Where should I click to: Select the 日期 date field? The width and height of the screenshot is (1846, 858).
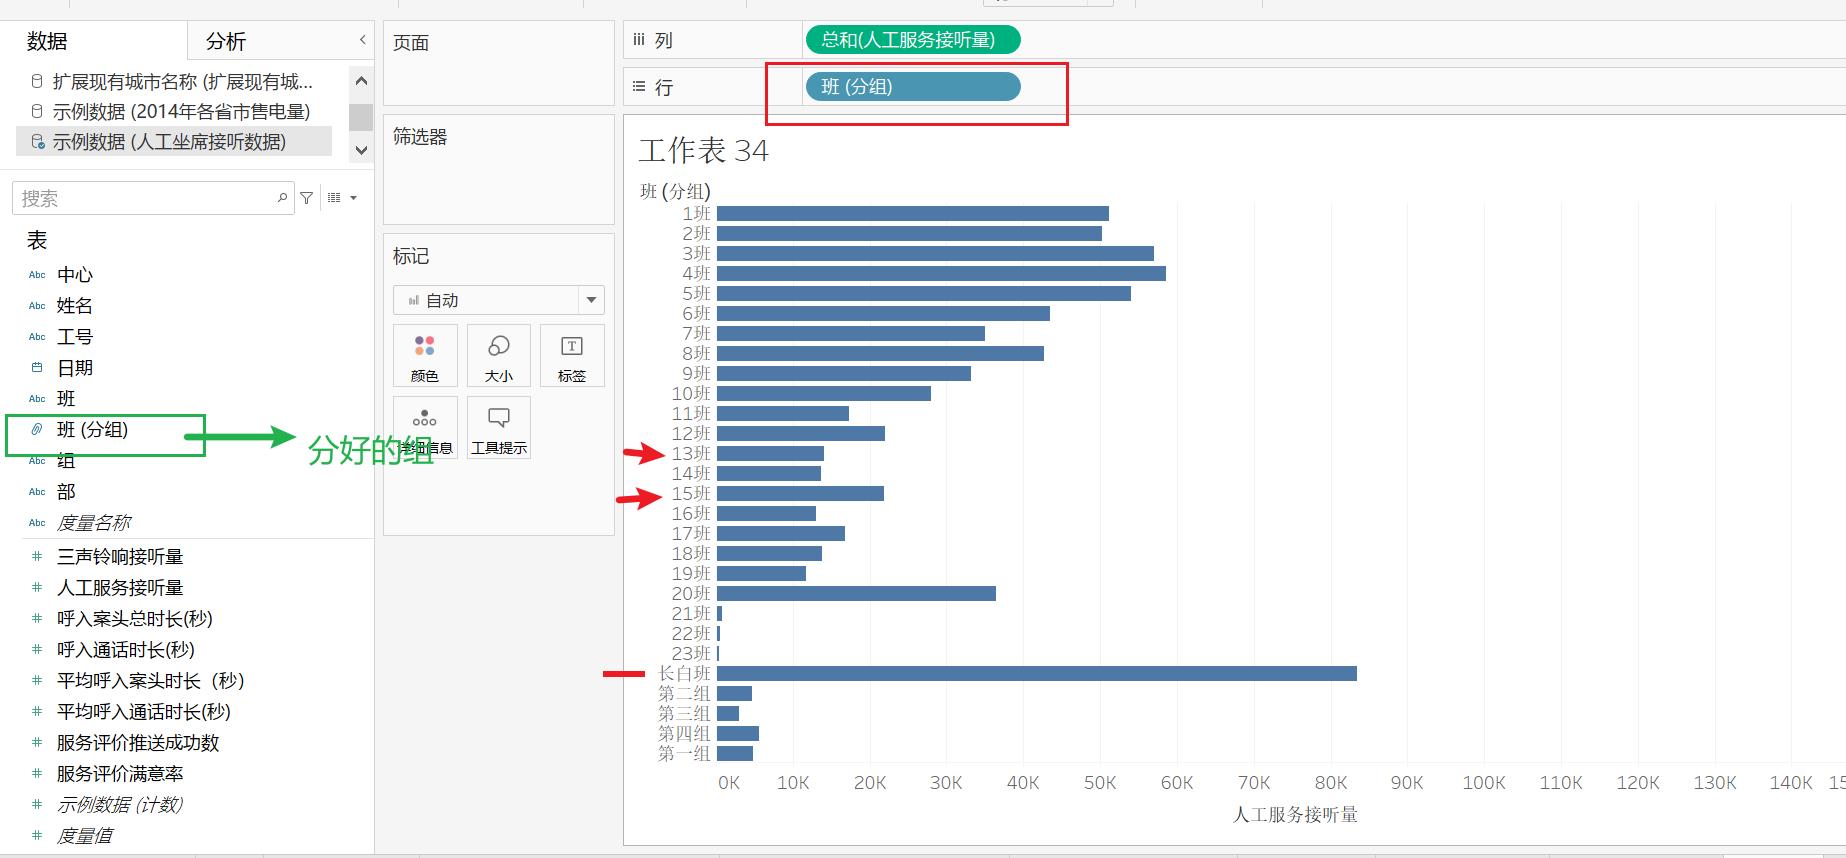point(75,367)
